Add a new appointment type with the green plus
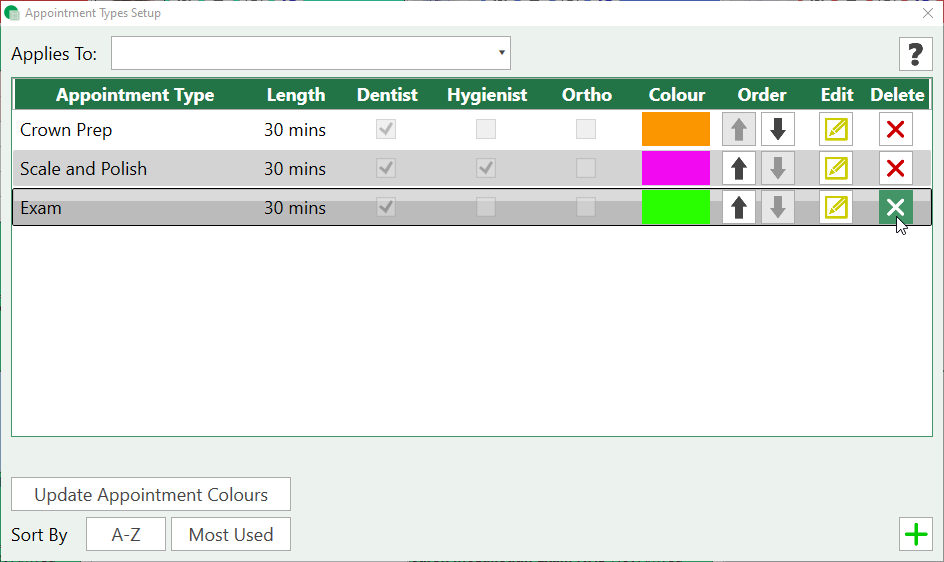The image size is (944, 562). [x=915, y=535]
